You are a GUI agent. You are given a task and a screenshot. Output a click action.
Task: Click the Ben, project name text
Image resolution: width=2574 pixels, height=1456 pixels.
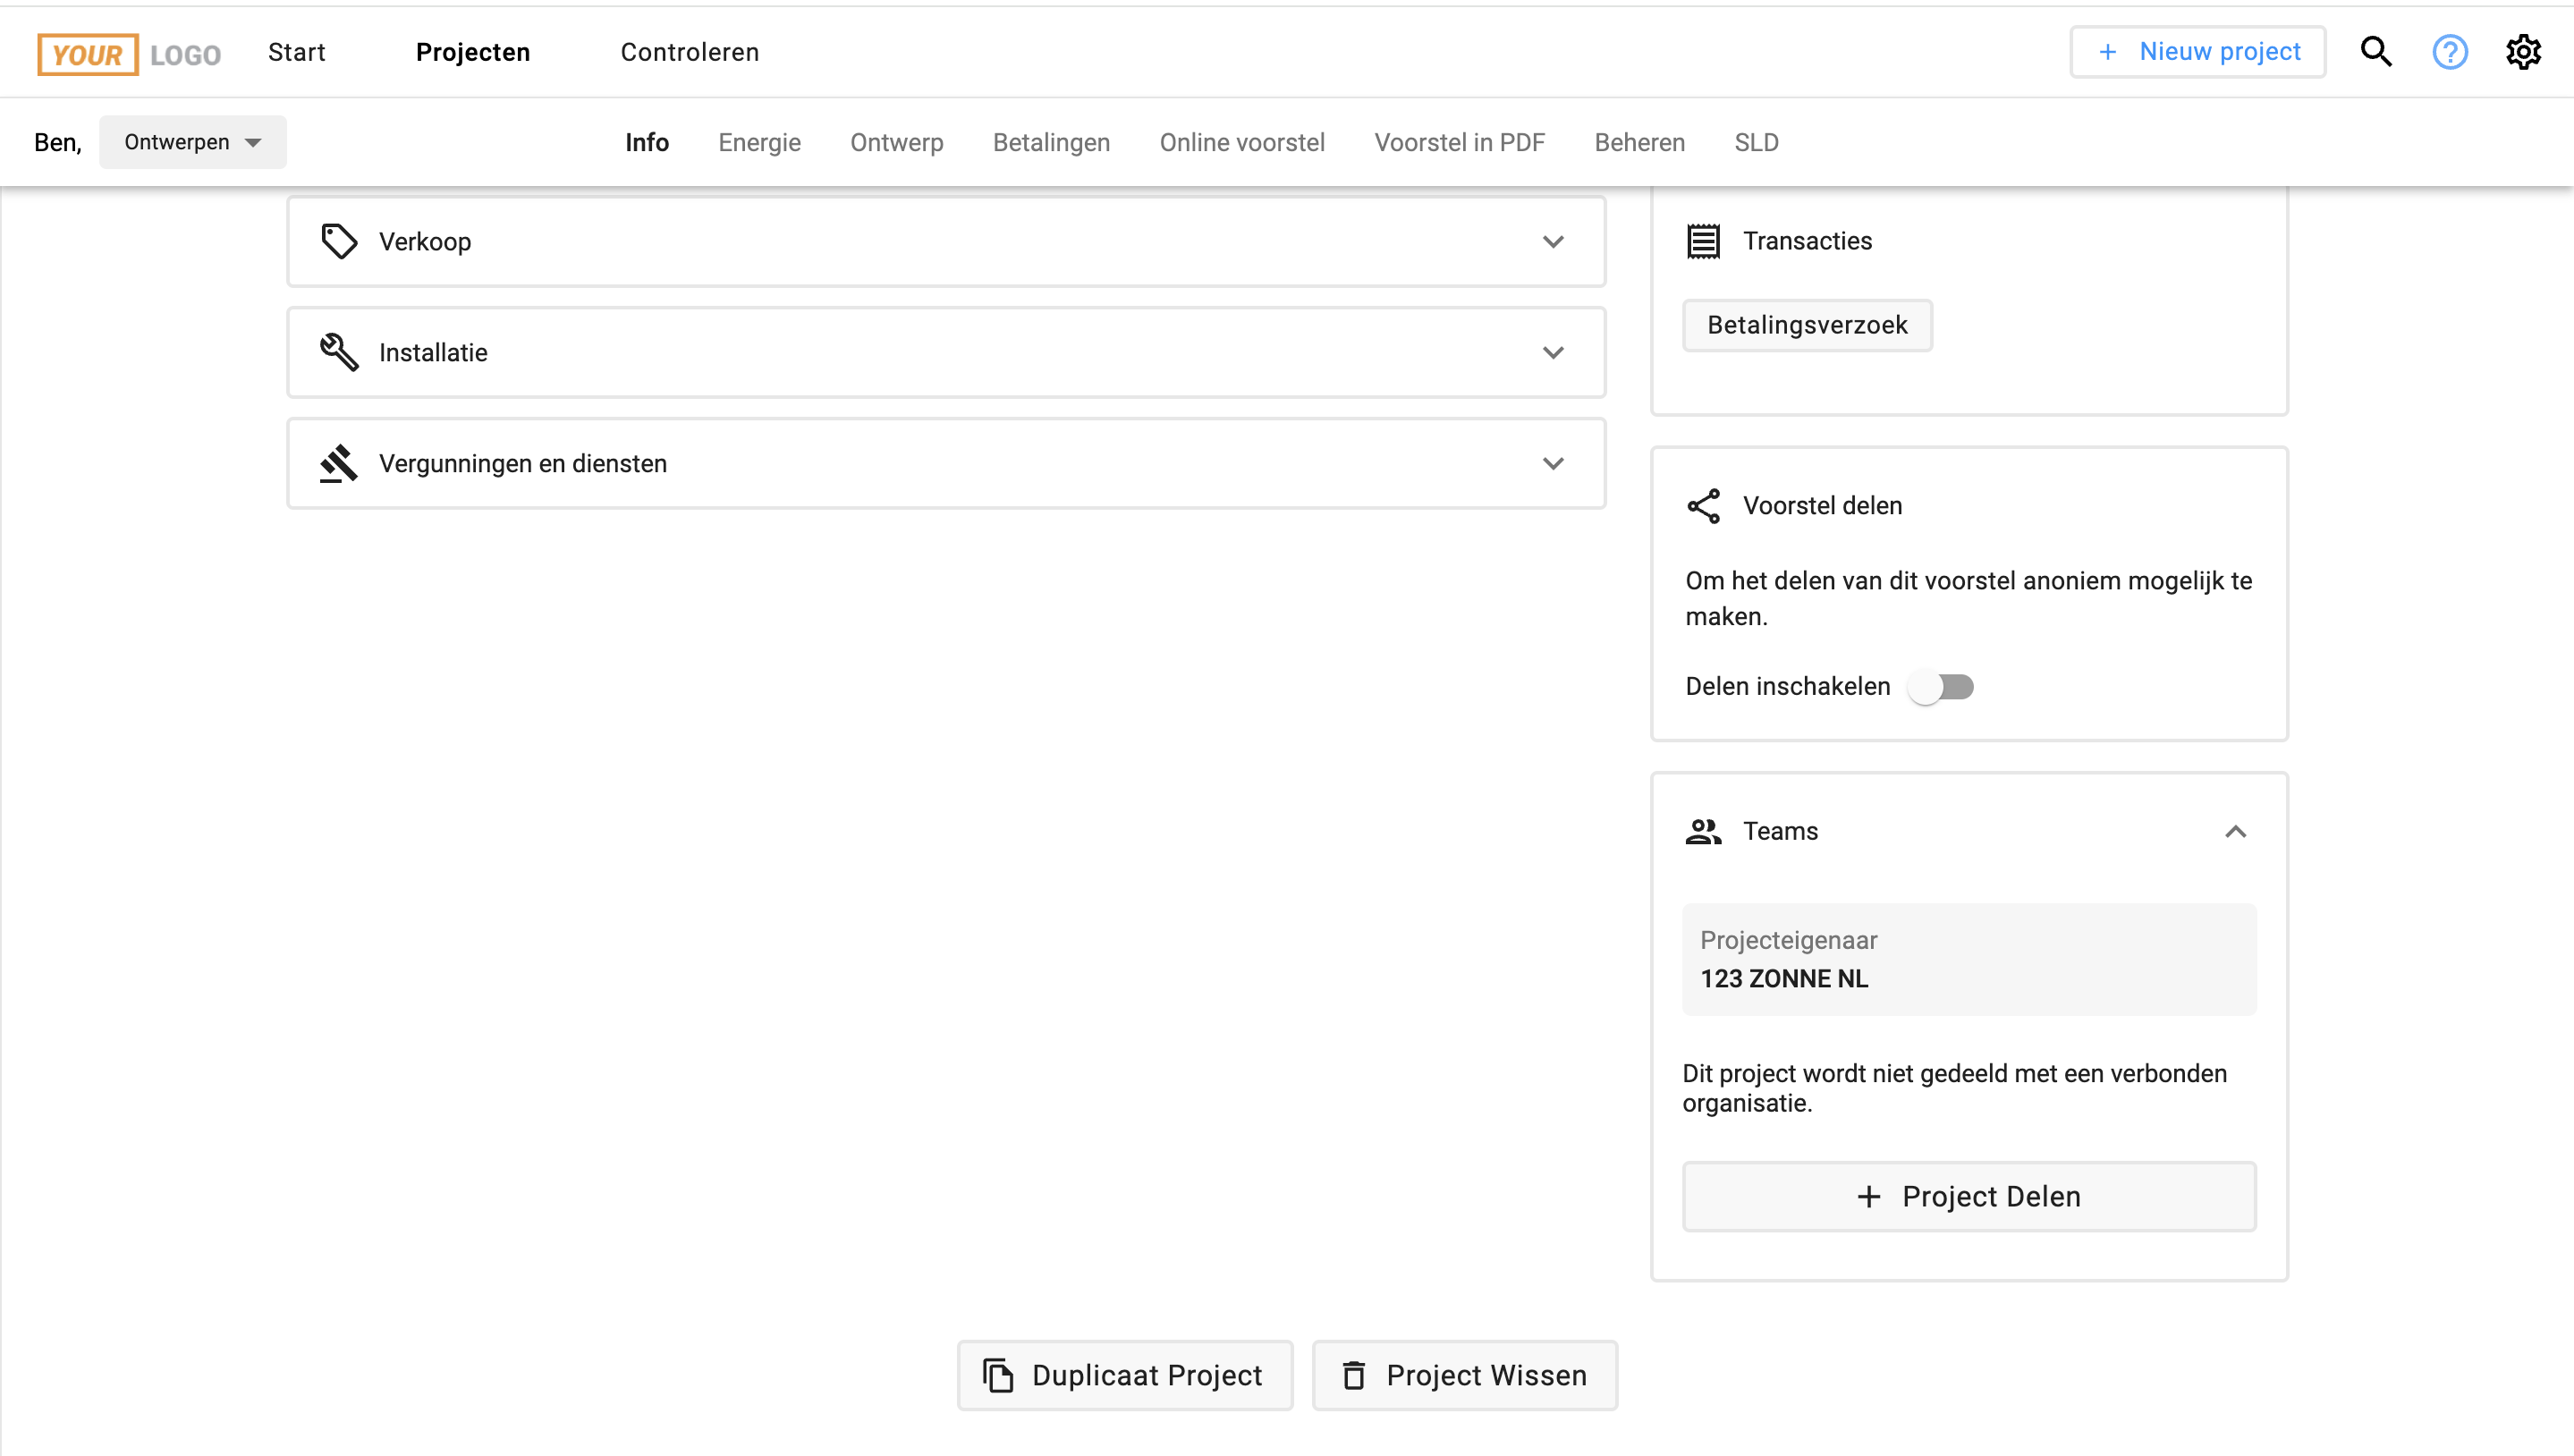click(58, 142)
